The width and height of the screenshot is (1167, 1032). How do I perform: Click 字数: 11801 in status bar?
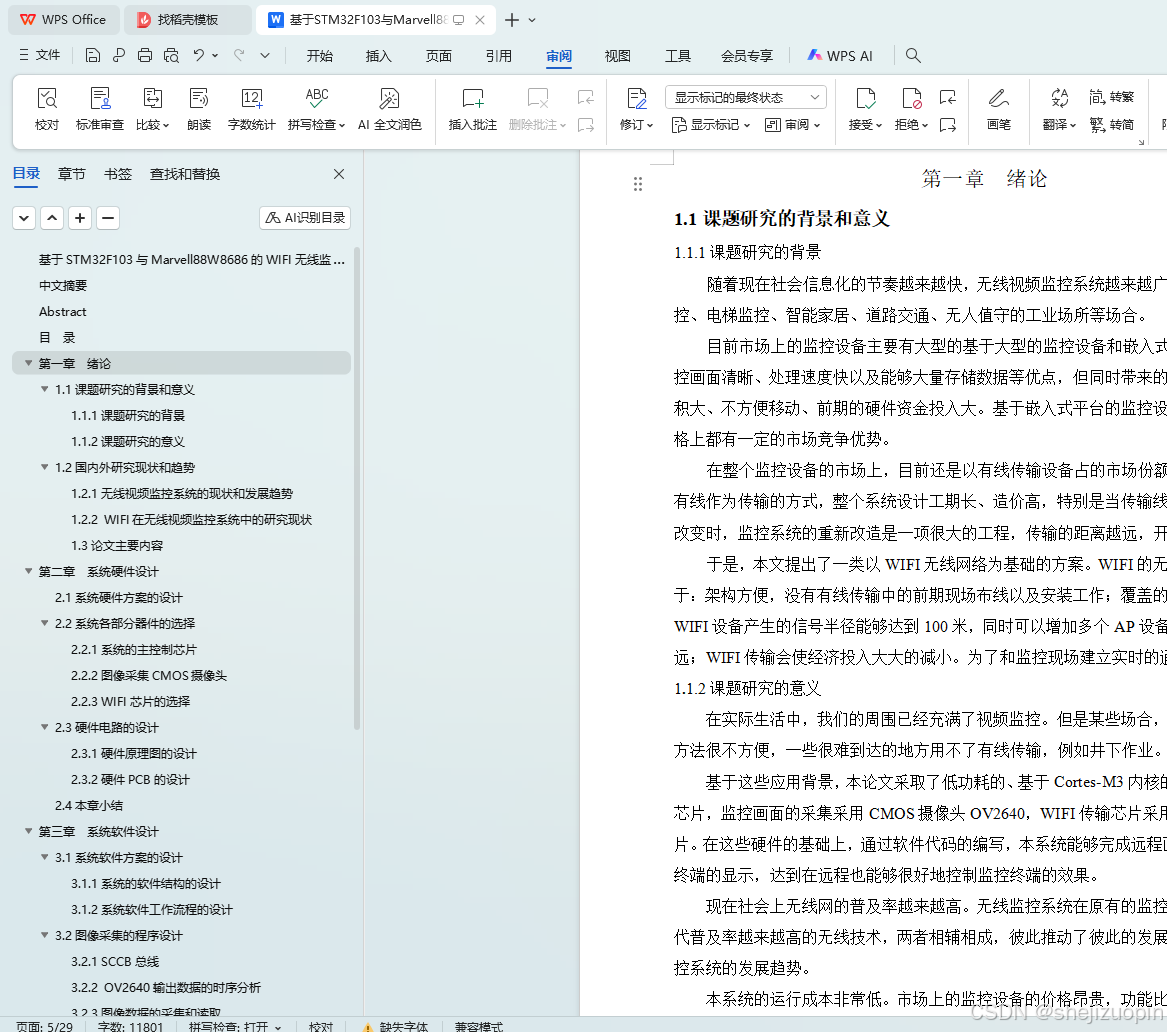[x=130, y=1026]
